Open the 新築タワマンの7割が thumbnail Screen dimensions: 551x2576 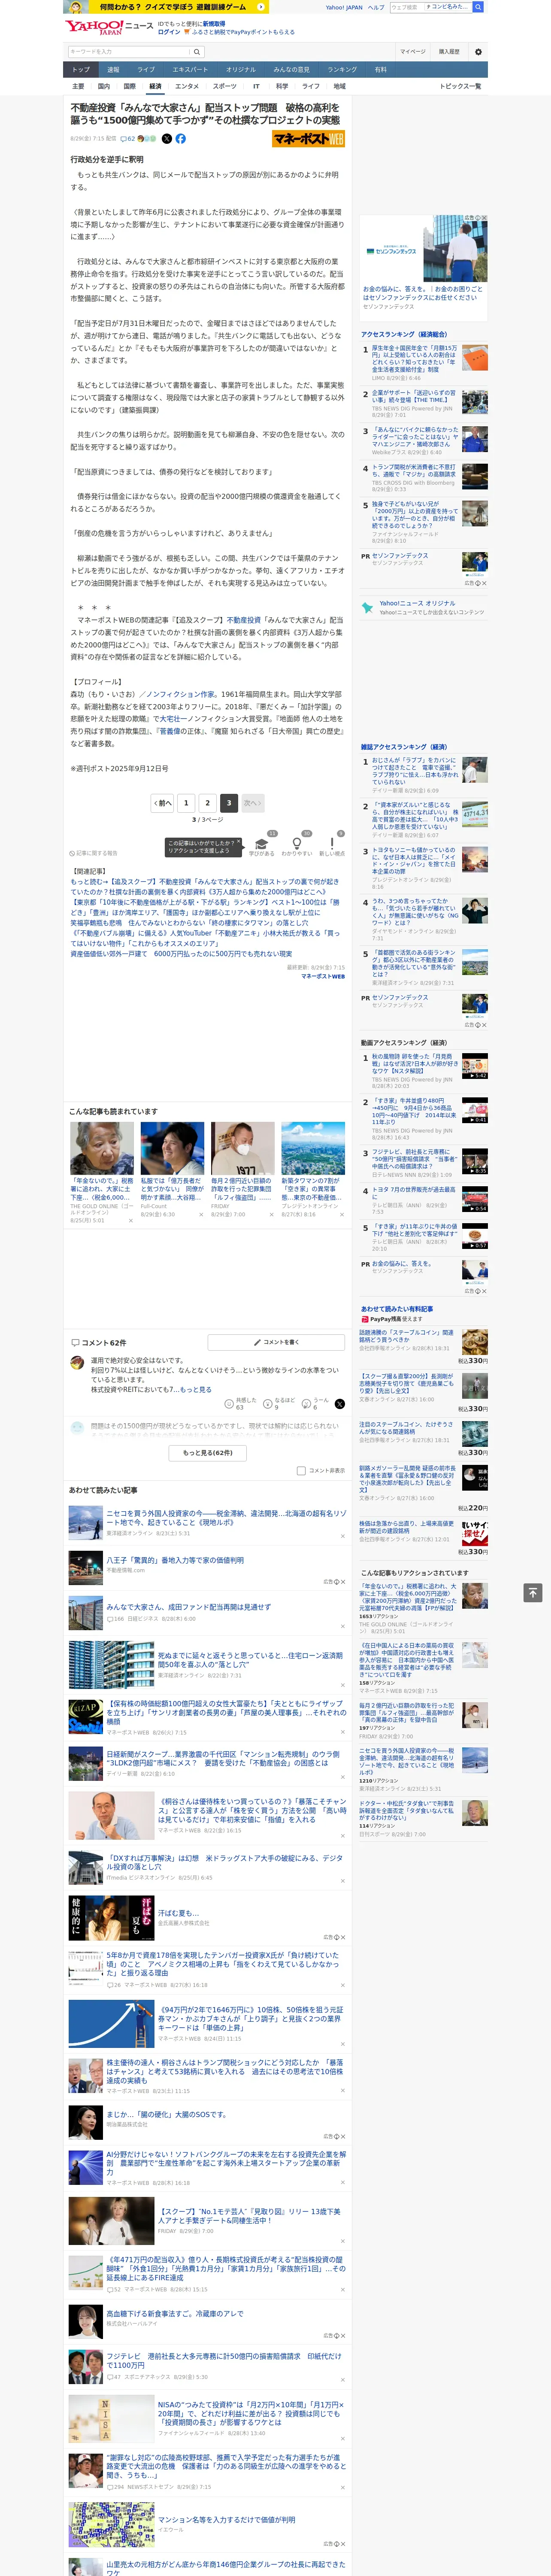(x=313, y=1148)
